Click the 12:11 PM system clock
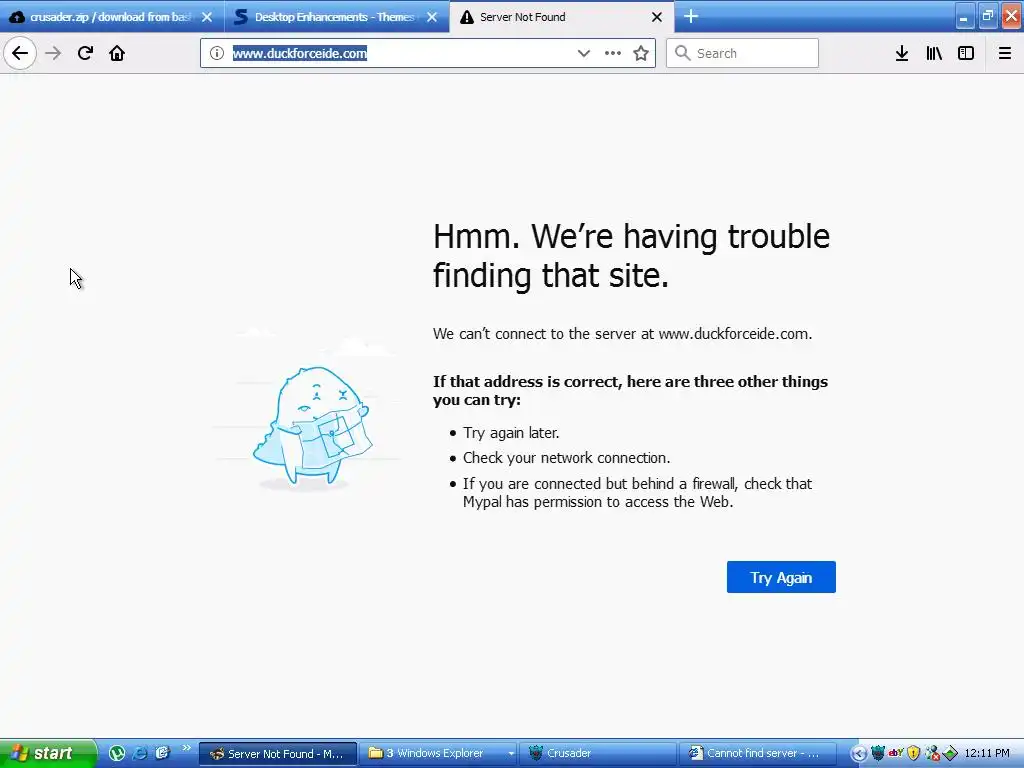This screenshot has width=1024, height=768. point(987,754)
